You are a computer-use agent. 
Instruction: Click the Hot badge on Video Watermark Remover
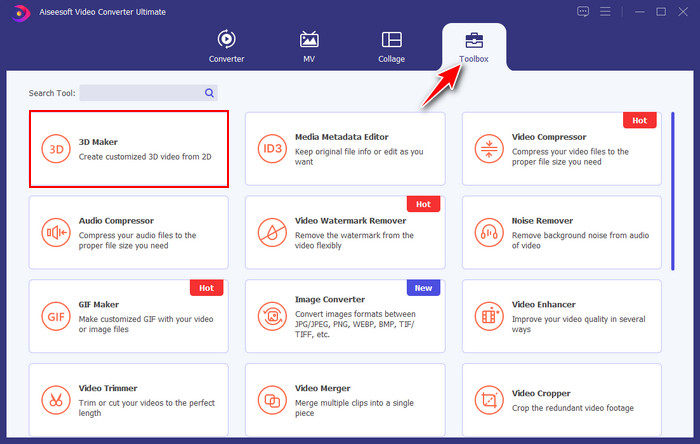tap(423, 204)
